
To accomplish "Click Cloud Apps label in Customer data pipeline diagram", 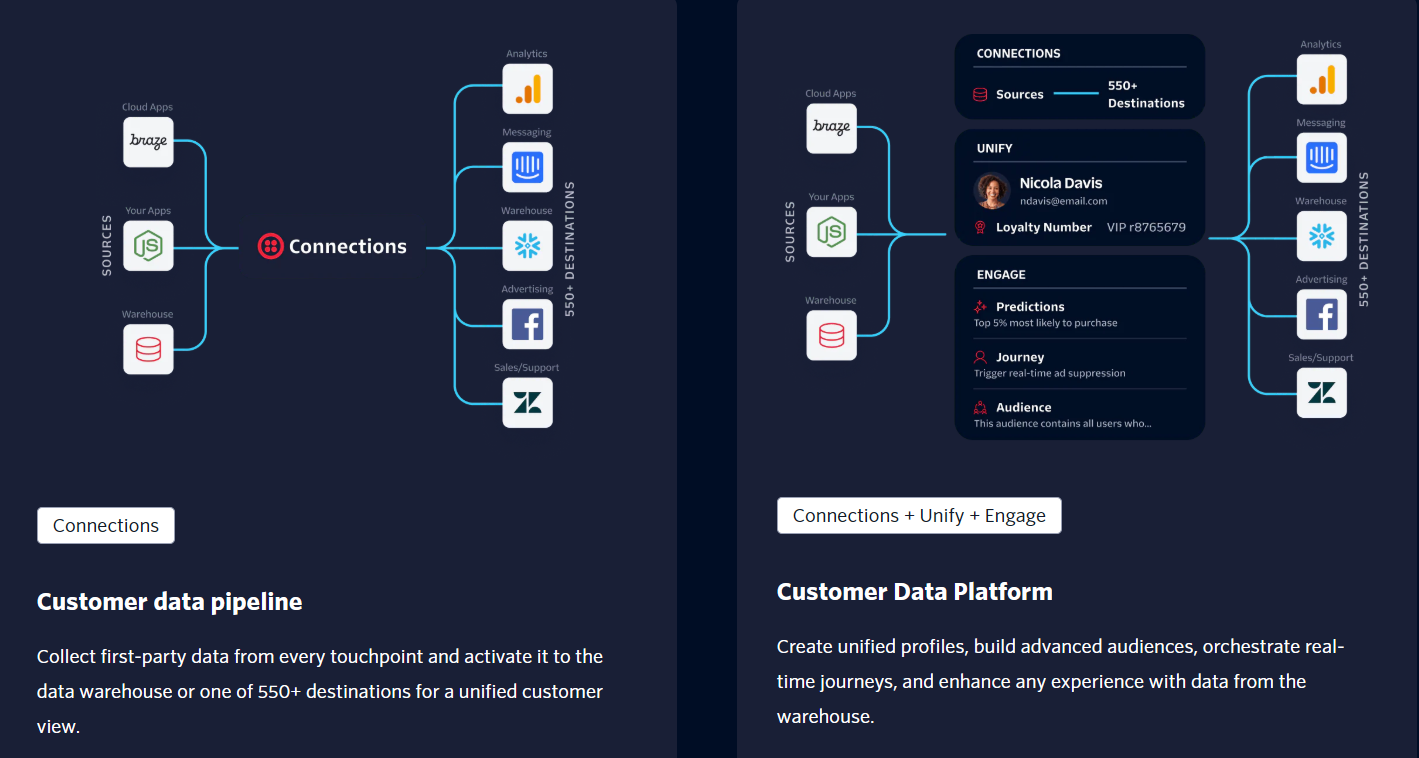I will click(x=148, y=107).
